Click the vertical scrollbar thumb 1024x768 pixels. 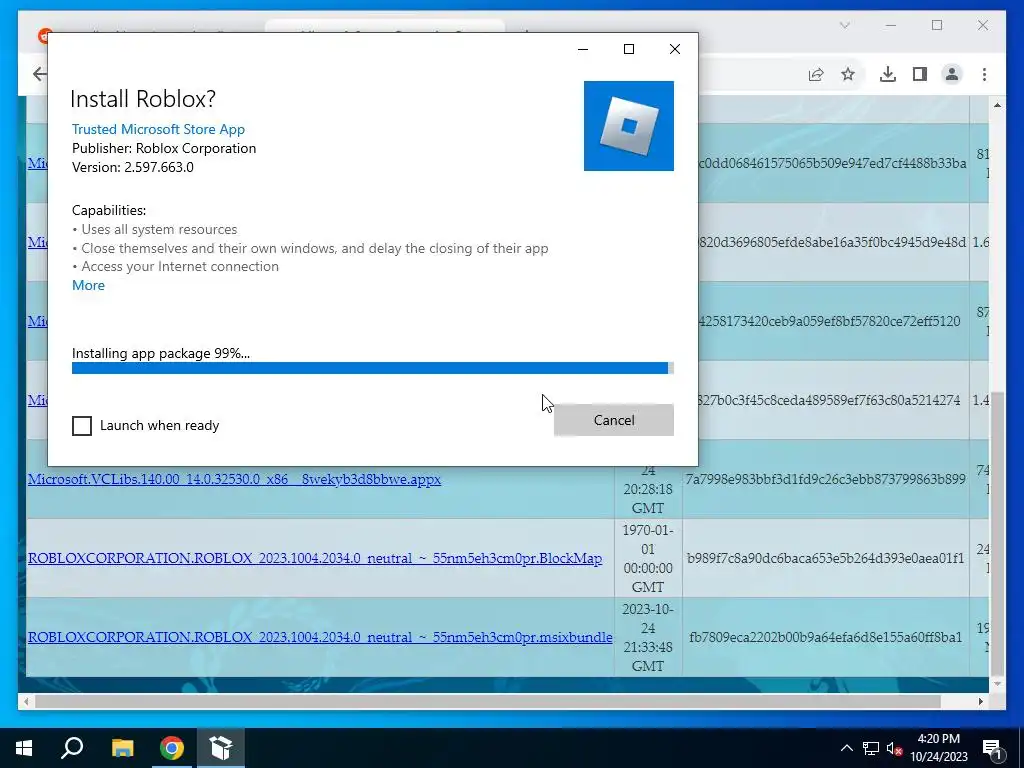(x=997, y=536)
